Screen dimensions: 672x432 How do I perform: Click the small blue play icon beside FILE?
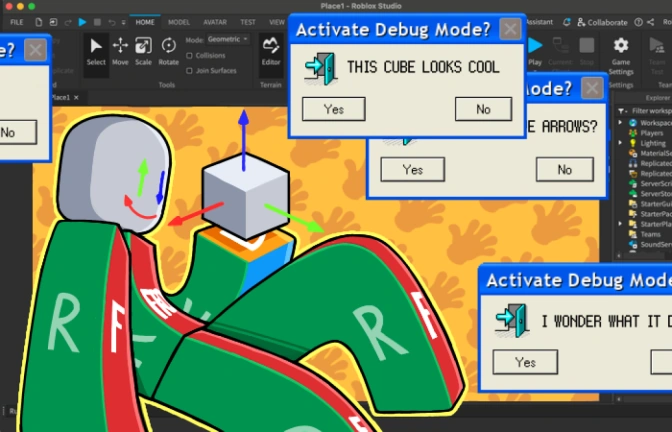(82, 22)
